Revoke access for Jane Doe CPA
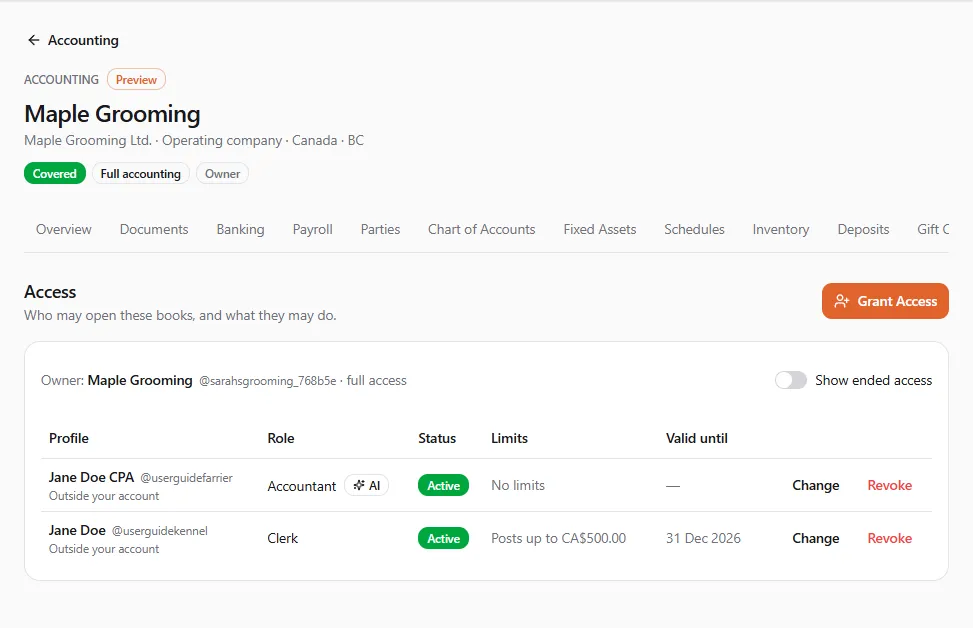 coord(889,485)
